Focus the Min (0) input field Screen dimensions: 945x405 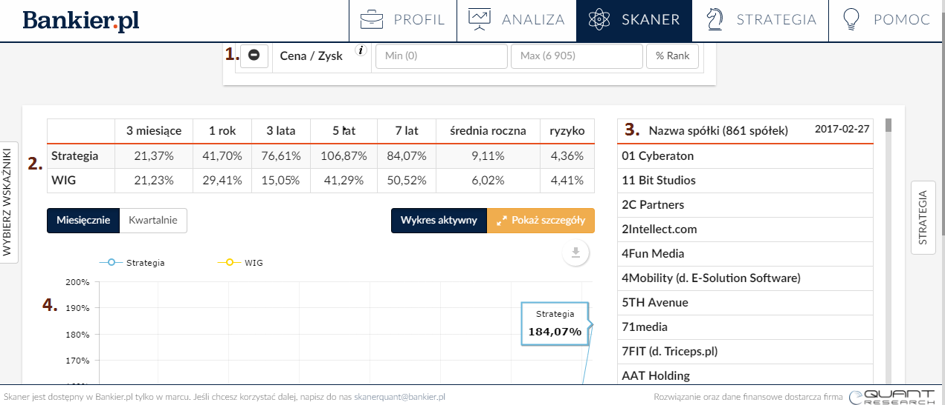(x=441, y=56)
